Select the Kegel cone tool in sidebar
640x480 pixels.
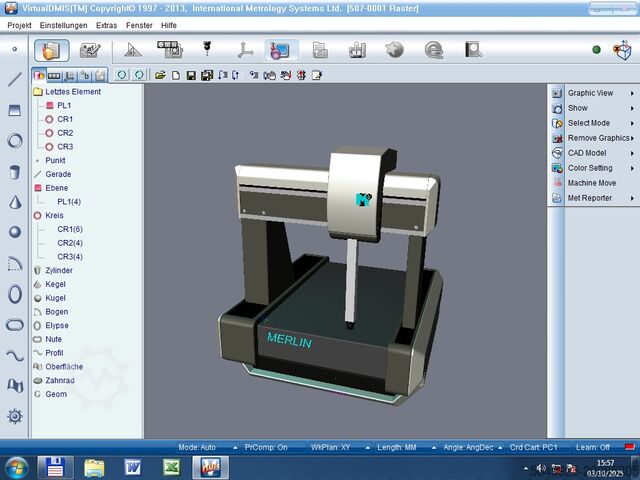click(x=15, y=202)
